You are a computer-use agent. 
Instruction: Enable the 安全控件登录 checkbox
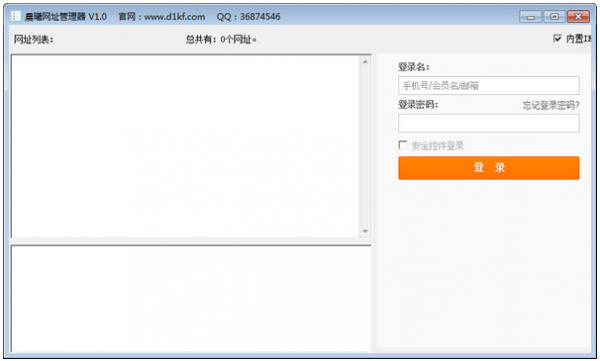[403, 145]
